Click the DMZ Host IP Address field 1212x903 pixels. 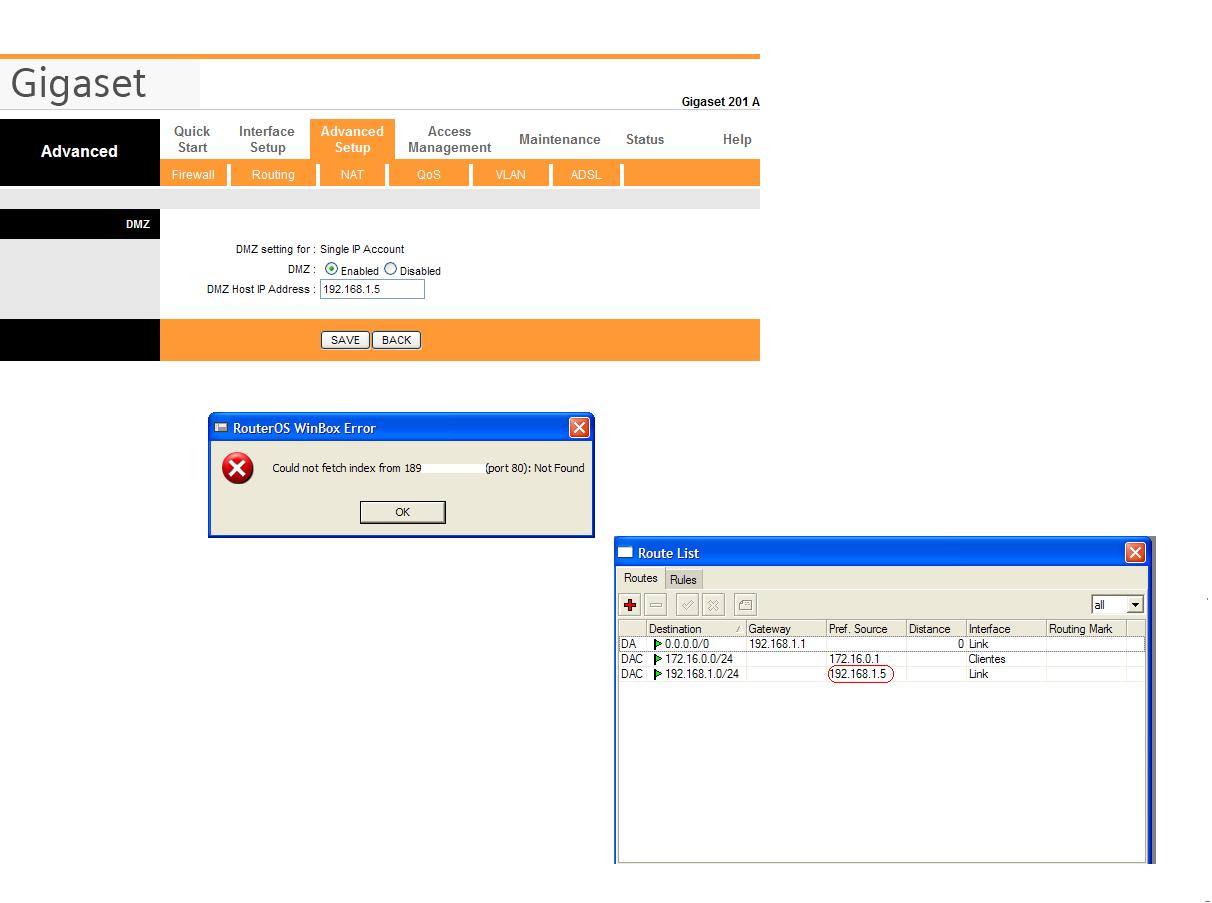[372, 289]
